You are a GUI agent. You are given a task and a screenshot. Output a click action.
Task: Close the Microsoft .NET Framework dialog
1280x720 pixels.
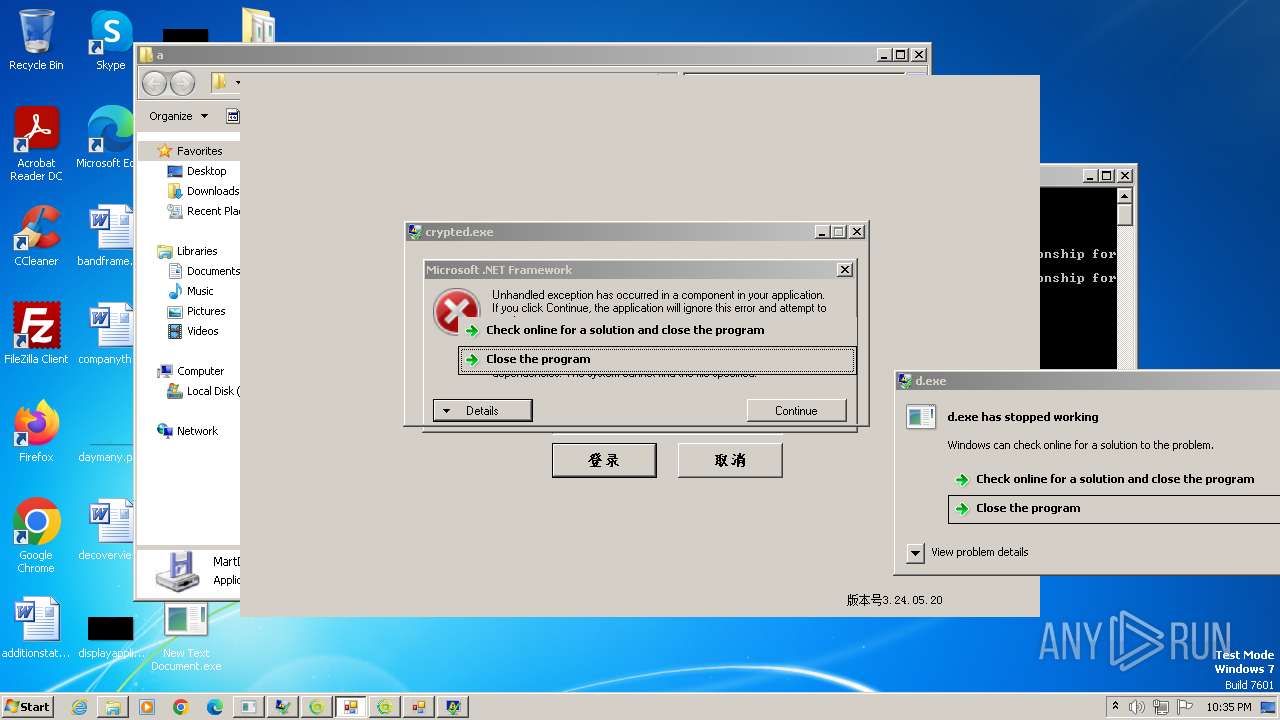[845, 270]
